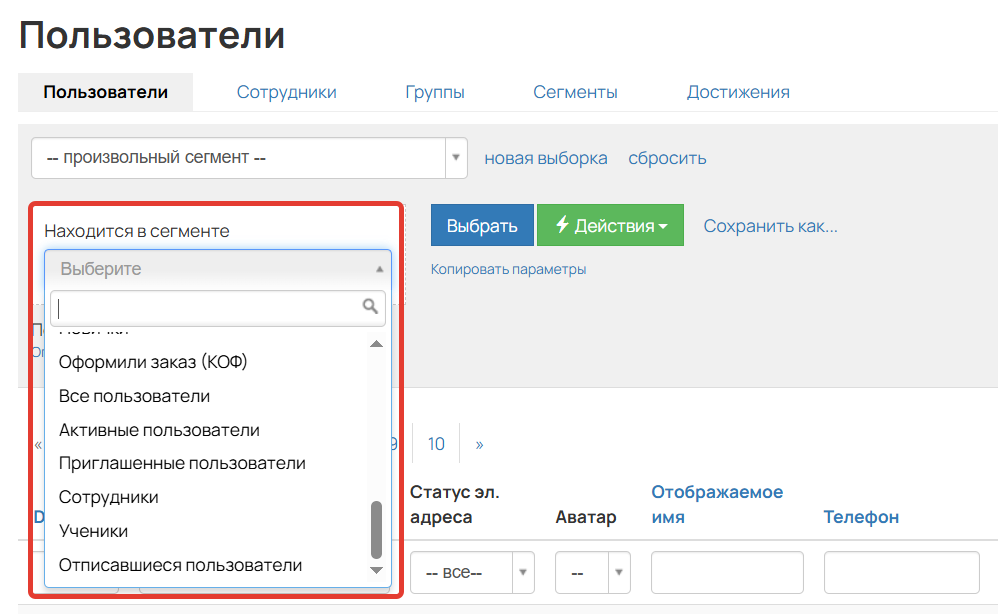Click the Телефон filter input field
Screen dimensions: 998x614
[901, 572]
